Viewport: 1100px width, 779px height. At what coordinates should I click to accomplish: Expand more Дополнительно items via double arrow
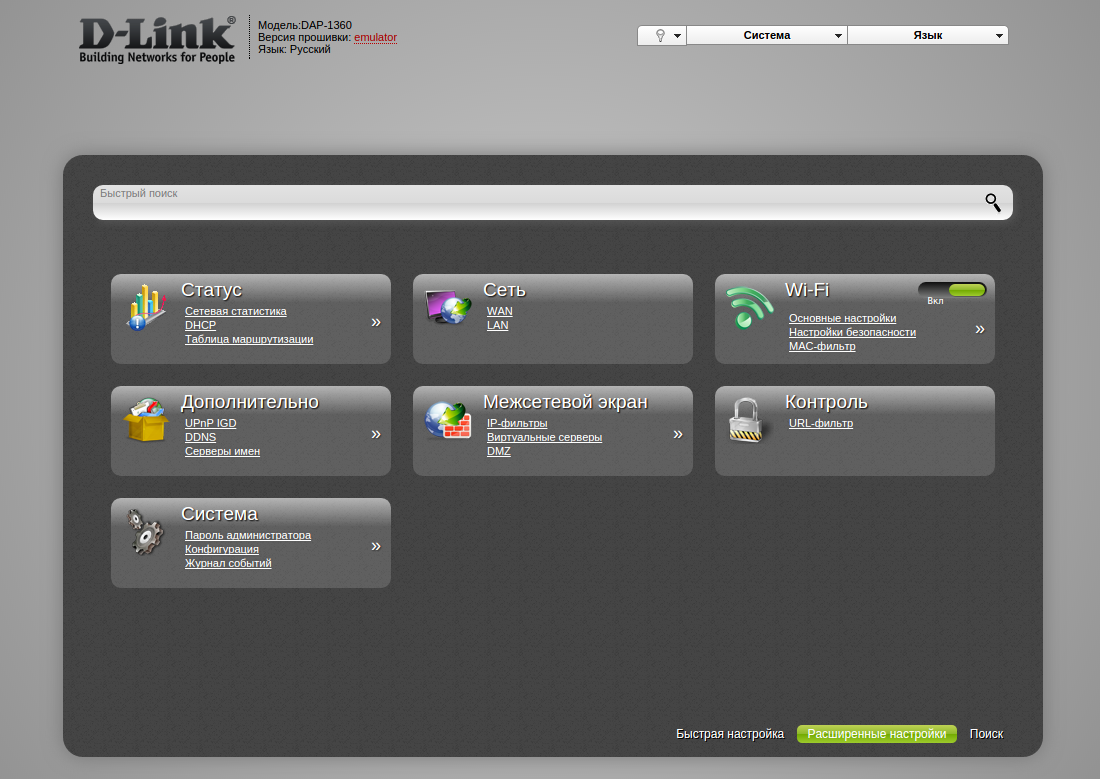pyautogui.click(x=376, y=434)
